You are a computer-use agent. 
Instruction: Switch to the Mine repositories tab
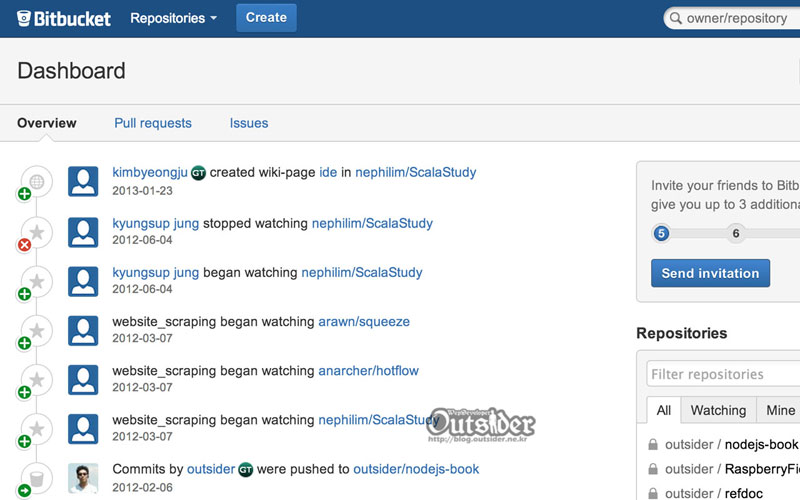tap(779, 410)
